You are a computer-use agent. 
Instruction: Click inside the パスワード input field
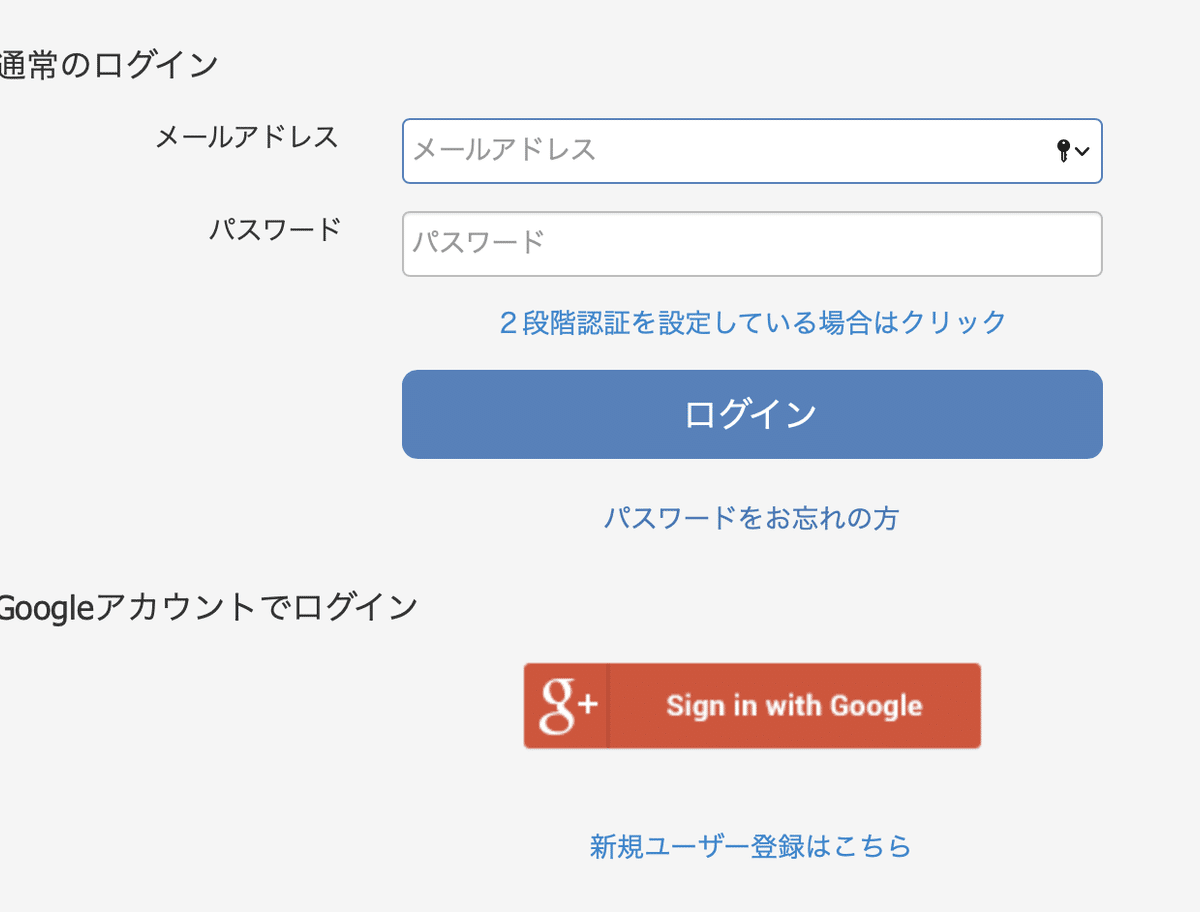click(x=730, y=243)
